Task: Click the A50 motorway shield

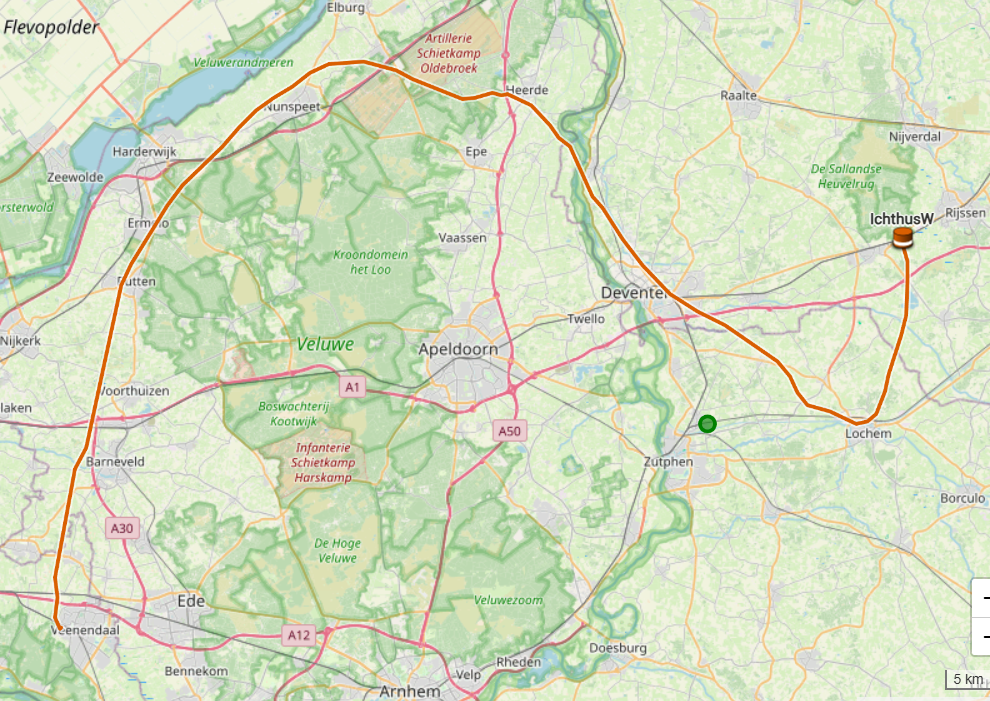Action: pyautogui.click(x=510, y=431)
